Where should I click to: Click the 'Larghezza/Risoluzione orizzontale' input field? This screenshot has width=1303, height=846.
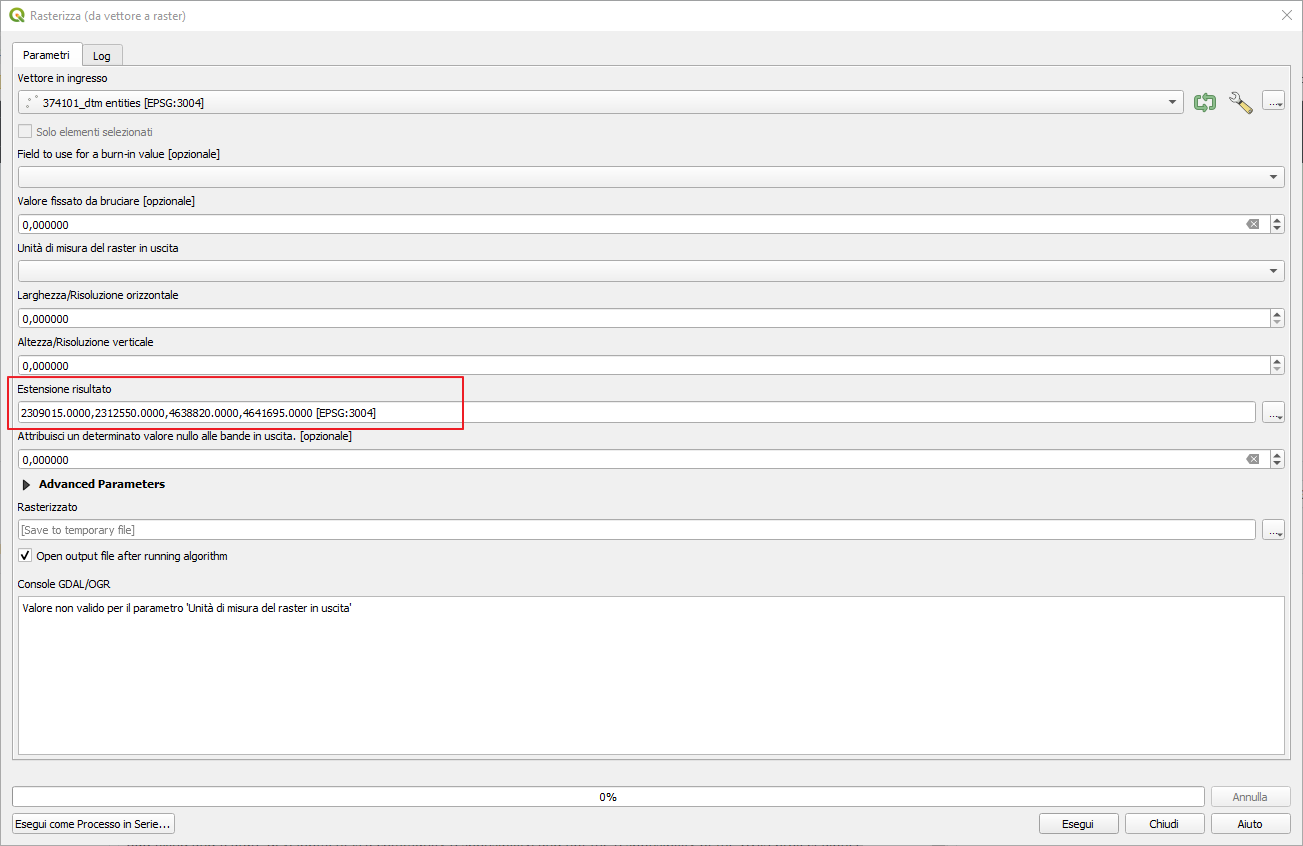pos(644,318)
